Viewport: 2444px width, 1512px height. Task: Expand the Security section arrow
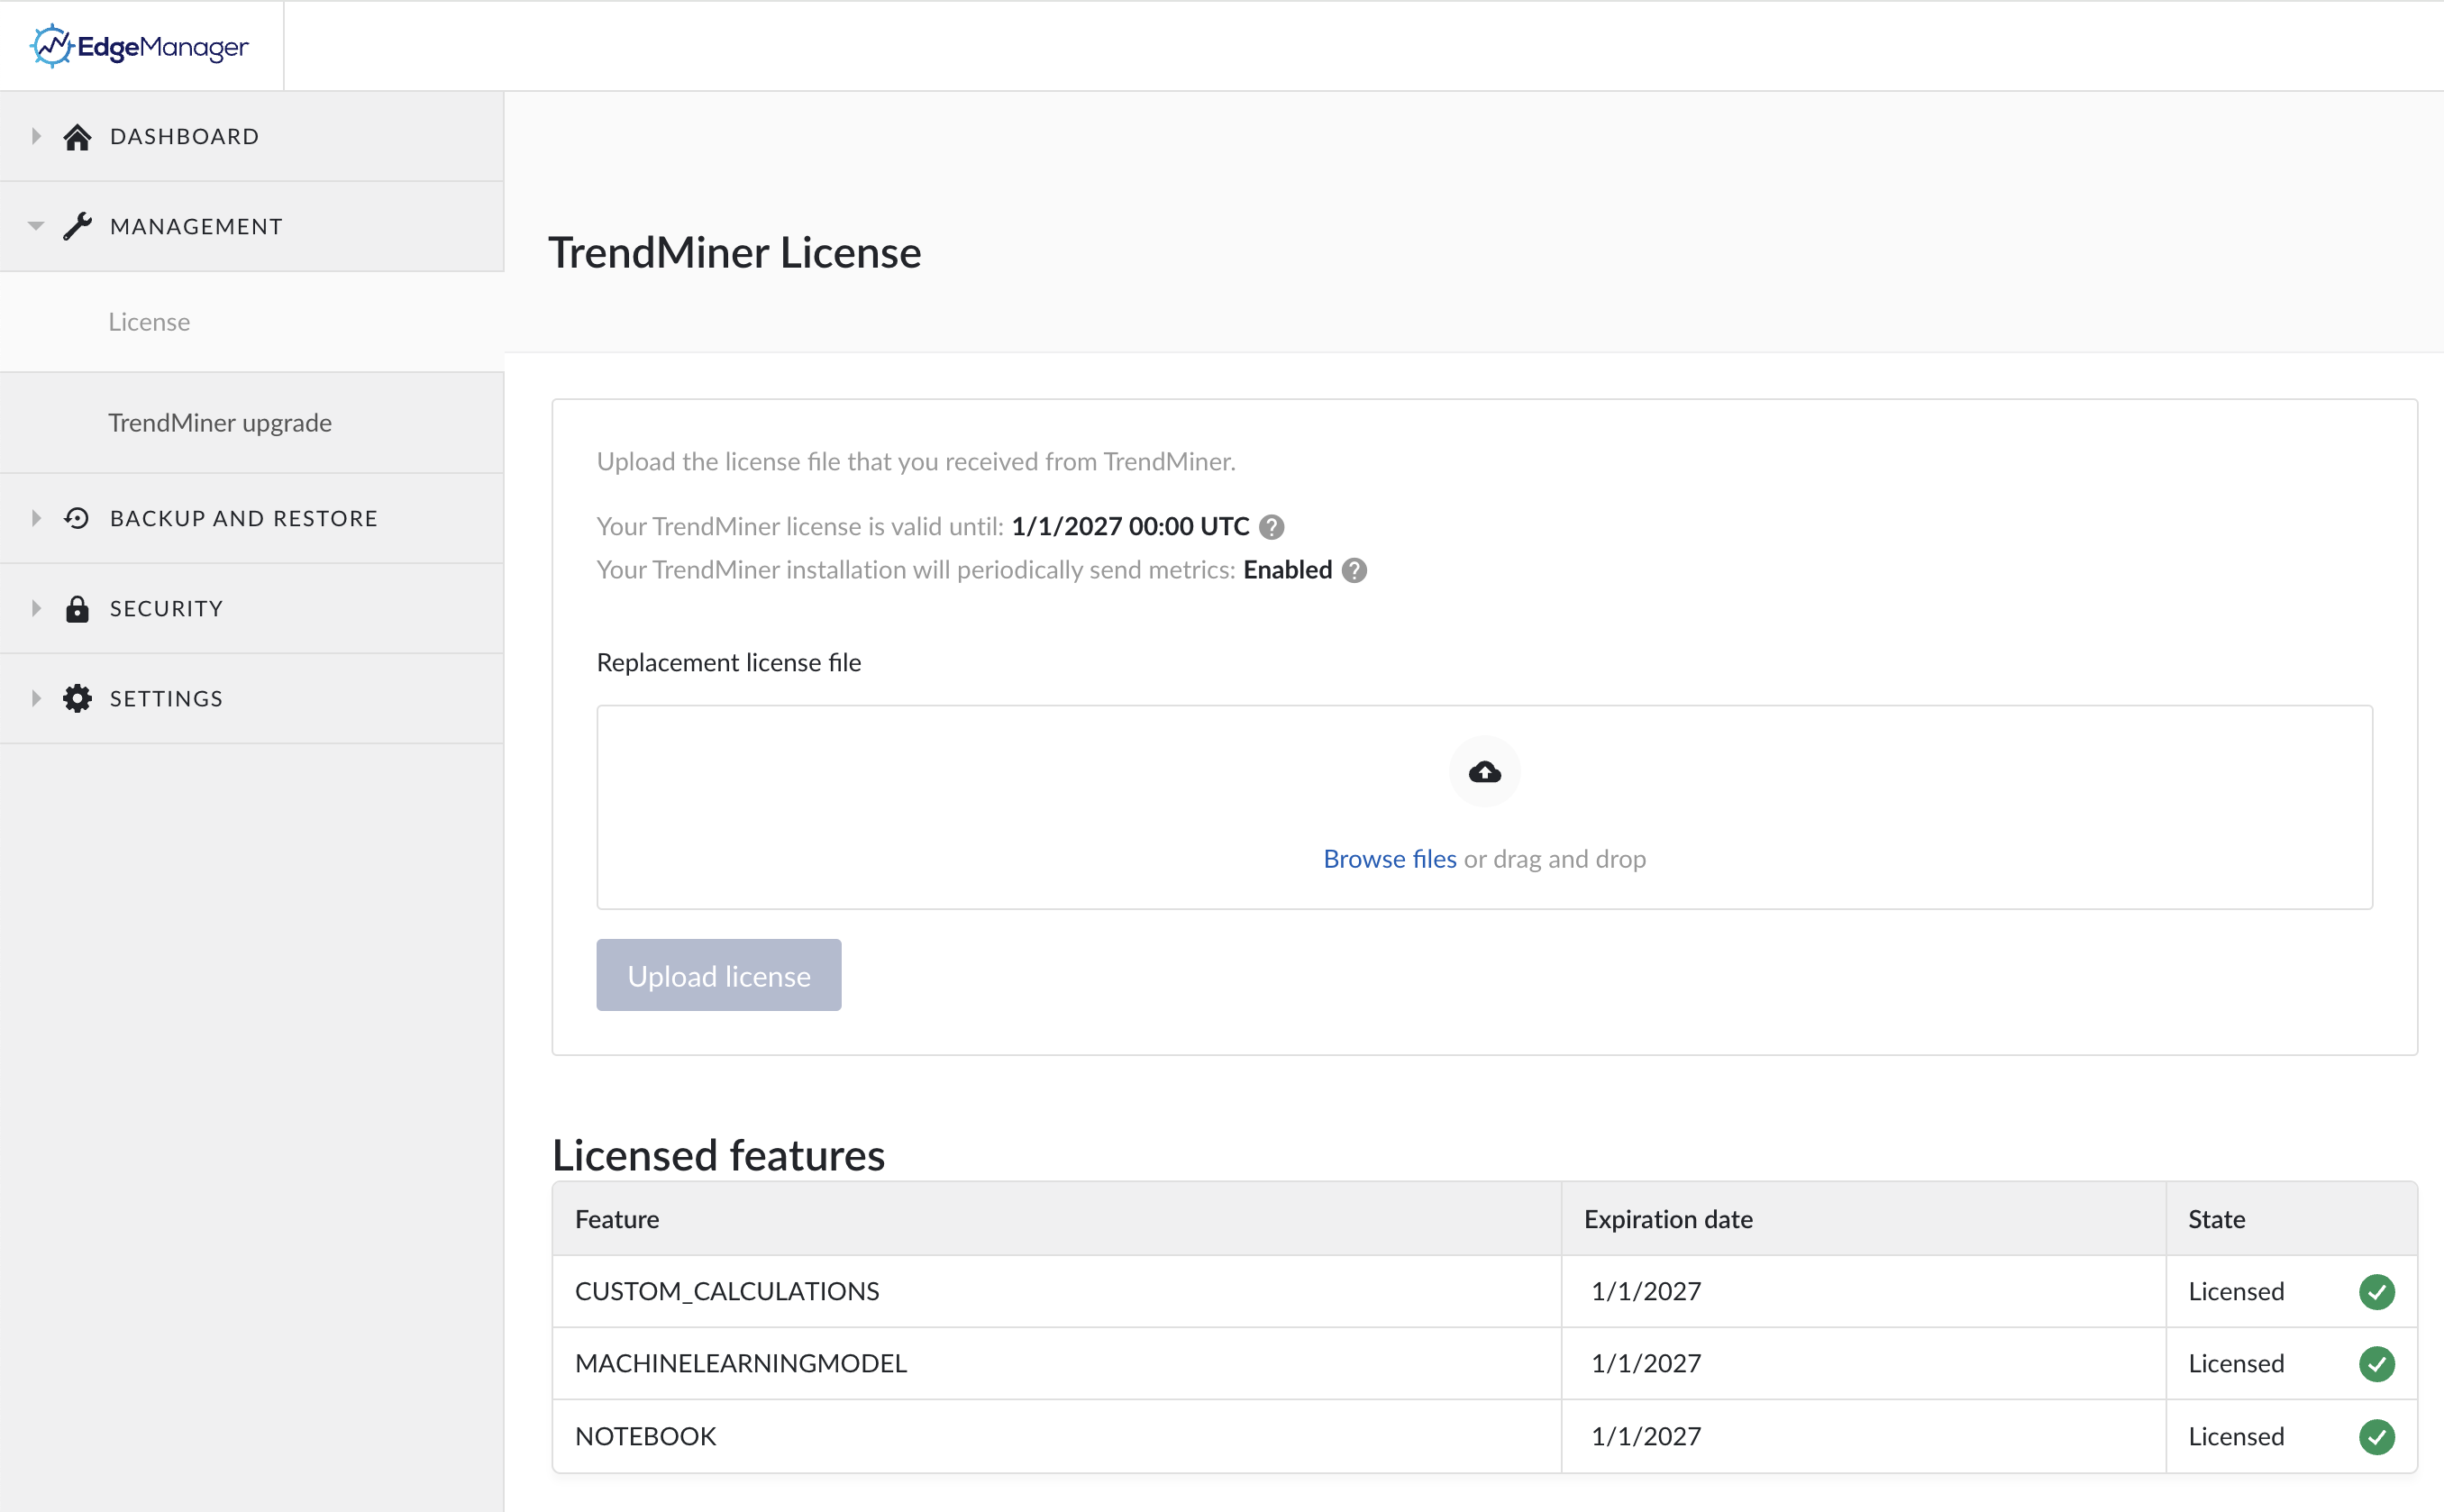(36, 609)
